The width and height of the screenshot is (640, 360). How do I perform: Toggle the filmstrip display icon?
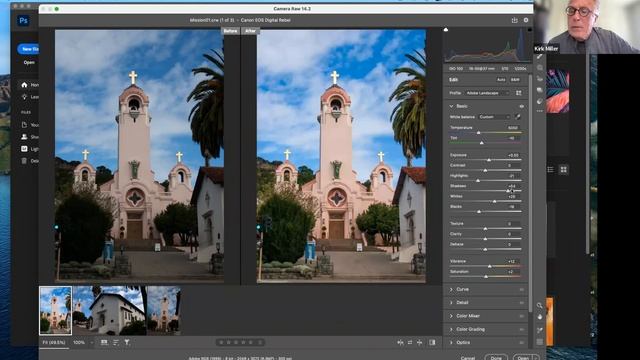coord(104,342)
